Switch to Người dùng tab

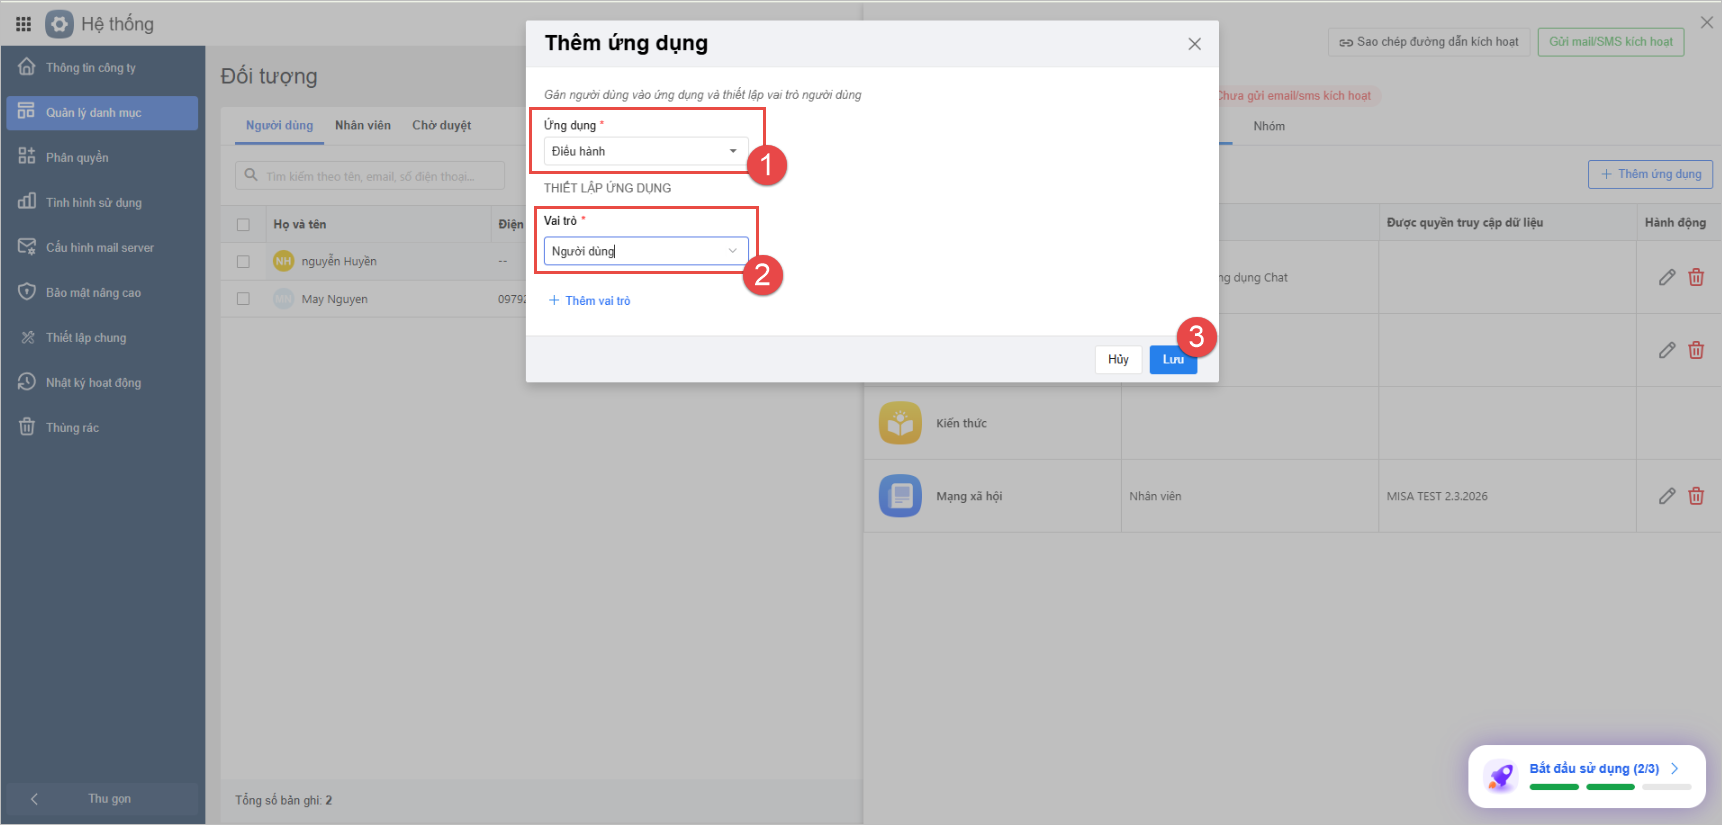(279, 126)
